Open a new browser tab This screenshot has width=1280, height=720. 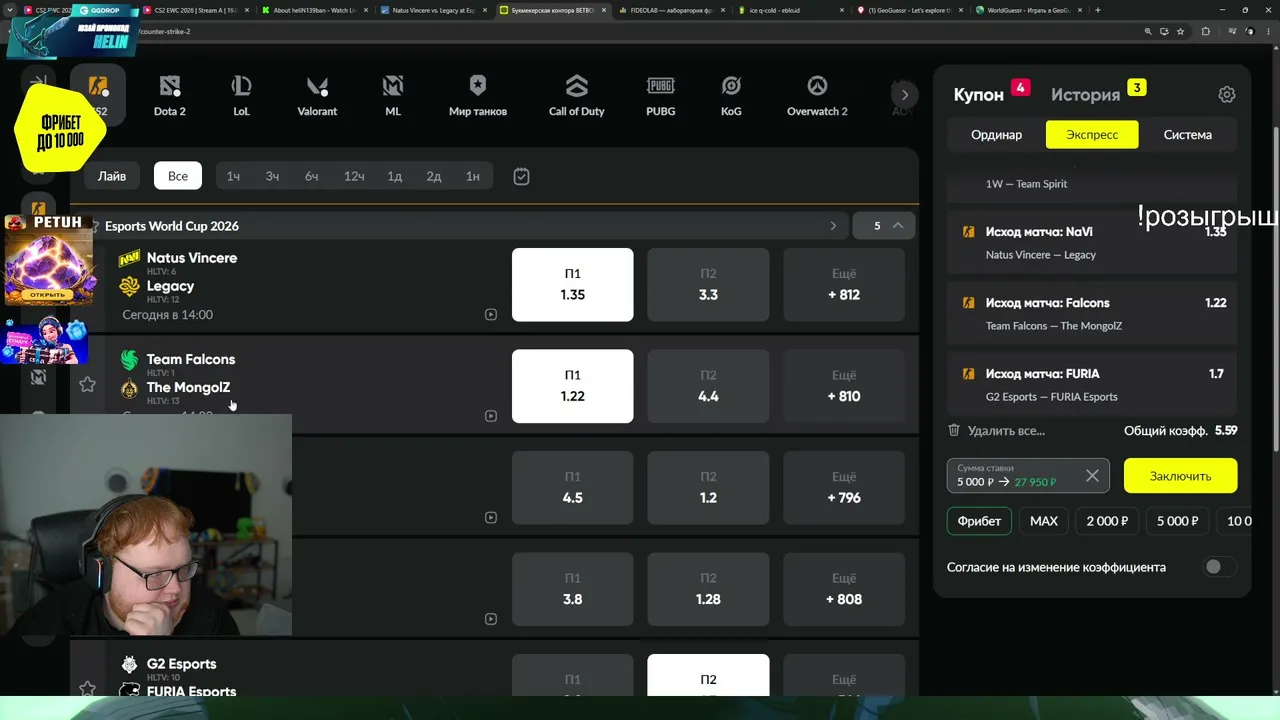1098,10
